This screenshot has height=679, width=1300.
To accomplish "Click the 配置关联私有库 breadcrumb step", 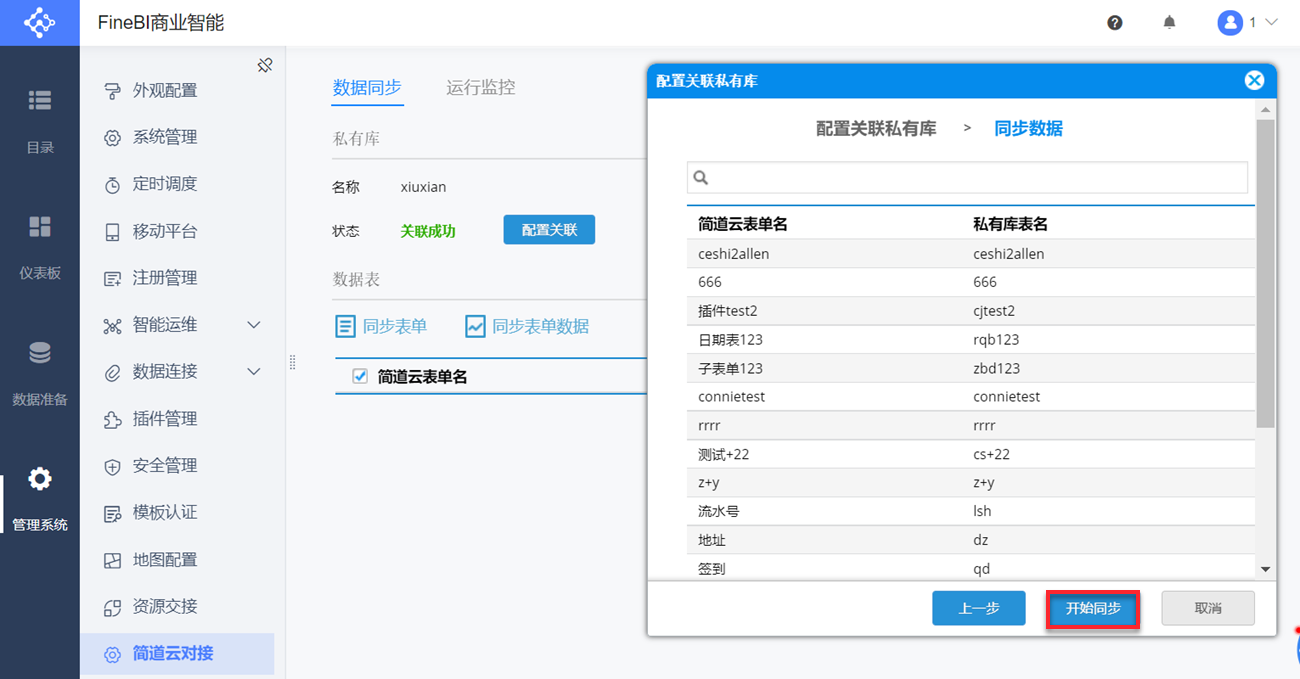I will point(876,128).
